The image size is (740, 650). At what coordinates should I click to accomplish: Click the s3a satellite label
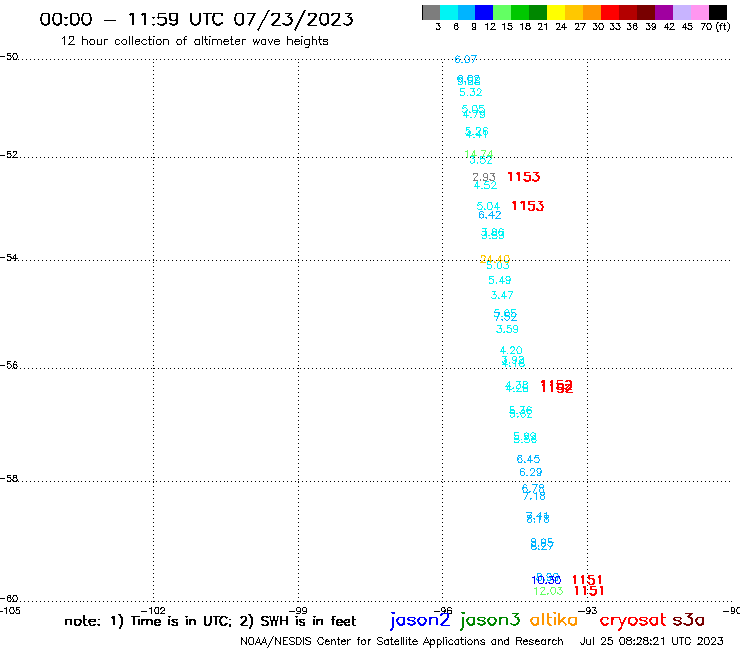tap(689, 620)
